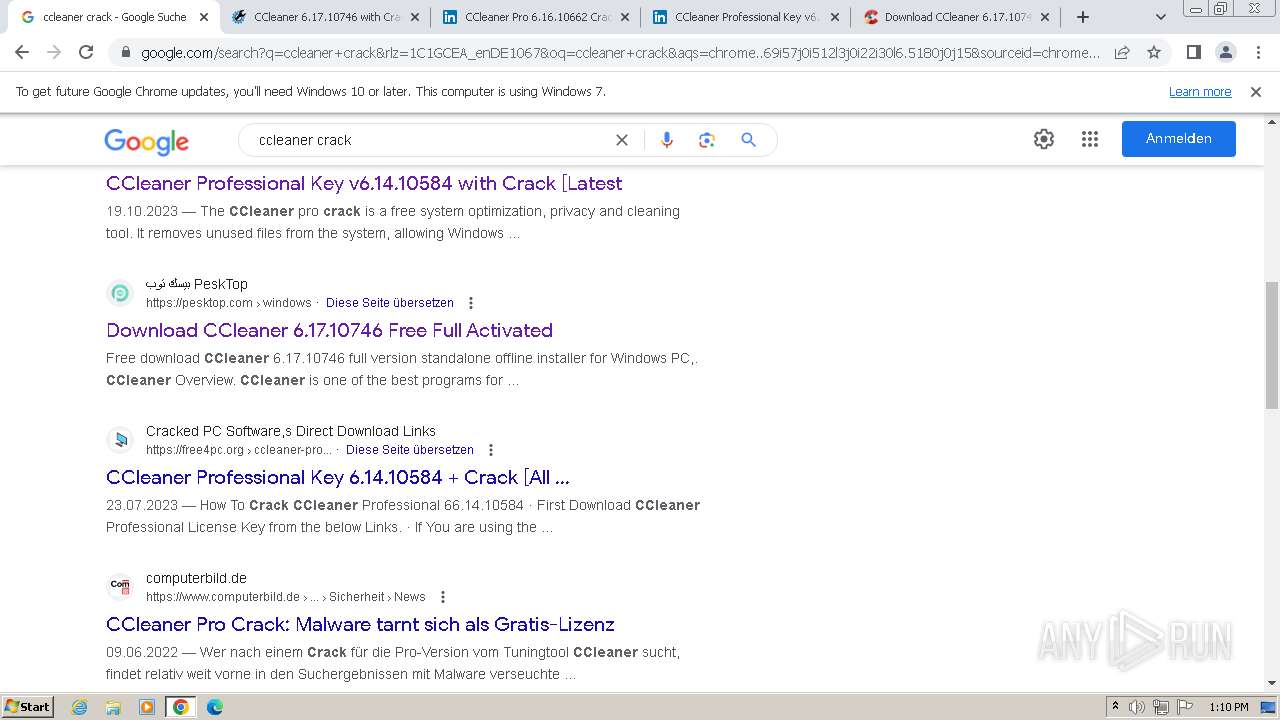Viewport: 1280px width, 720px height.
Task: Open Download CCleaner 6.17.10746 Free Full Activated
Action: pyautogui.click(x=329, y=330)
